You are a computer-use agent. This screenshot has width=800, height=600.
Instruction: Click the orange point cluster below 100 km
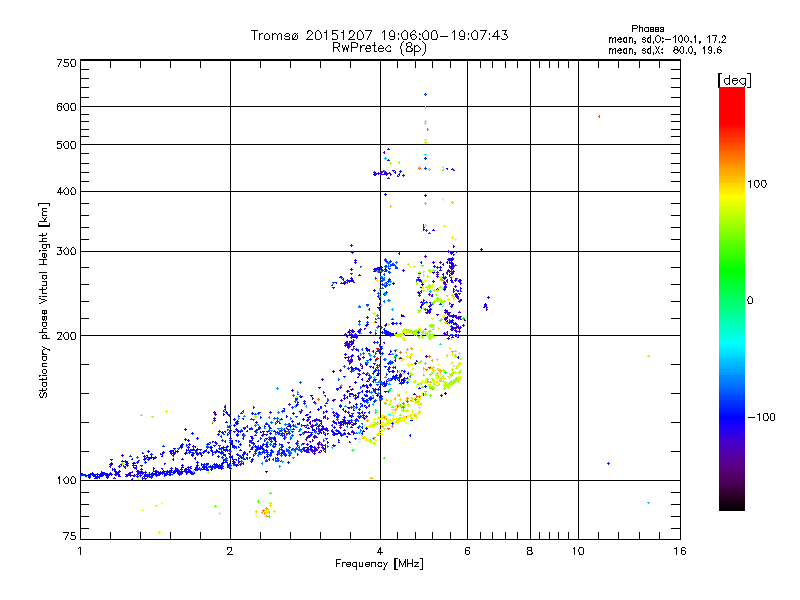[x=265, y=511]
